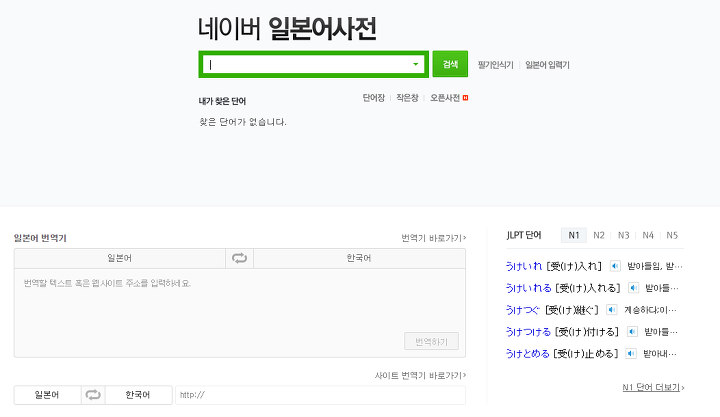Screen dimensions: 720x417
Task: Open 작은창 small window link
Action: pos(407,98)
